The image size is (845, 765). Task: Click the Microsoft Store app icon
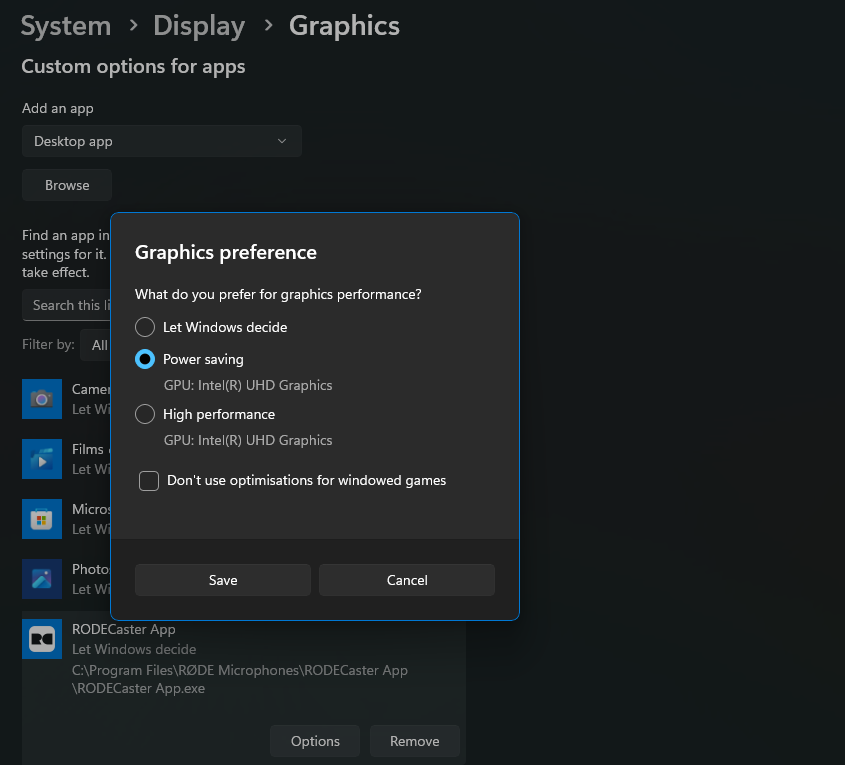[41, 519]
